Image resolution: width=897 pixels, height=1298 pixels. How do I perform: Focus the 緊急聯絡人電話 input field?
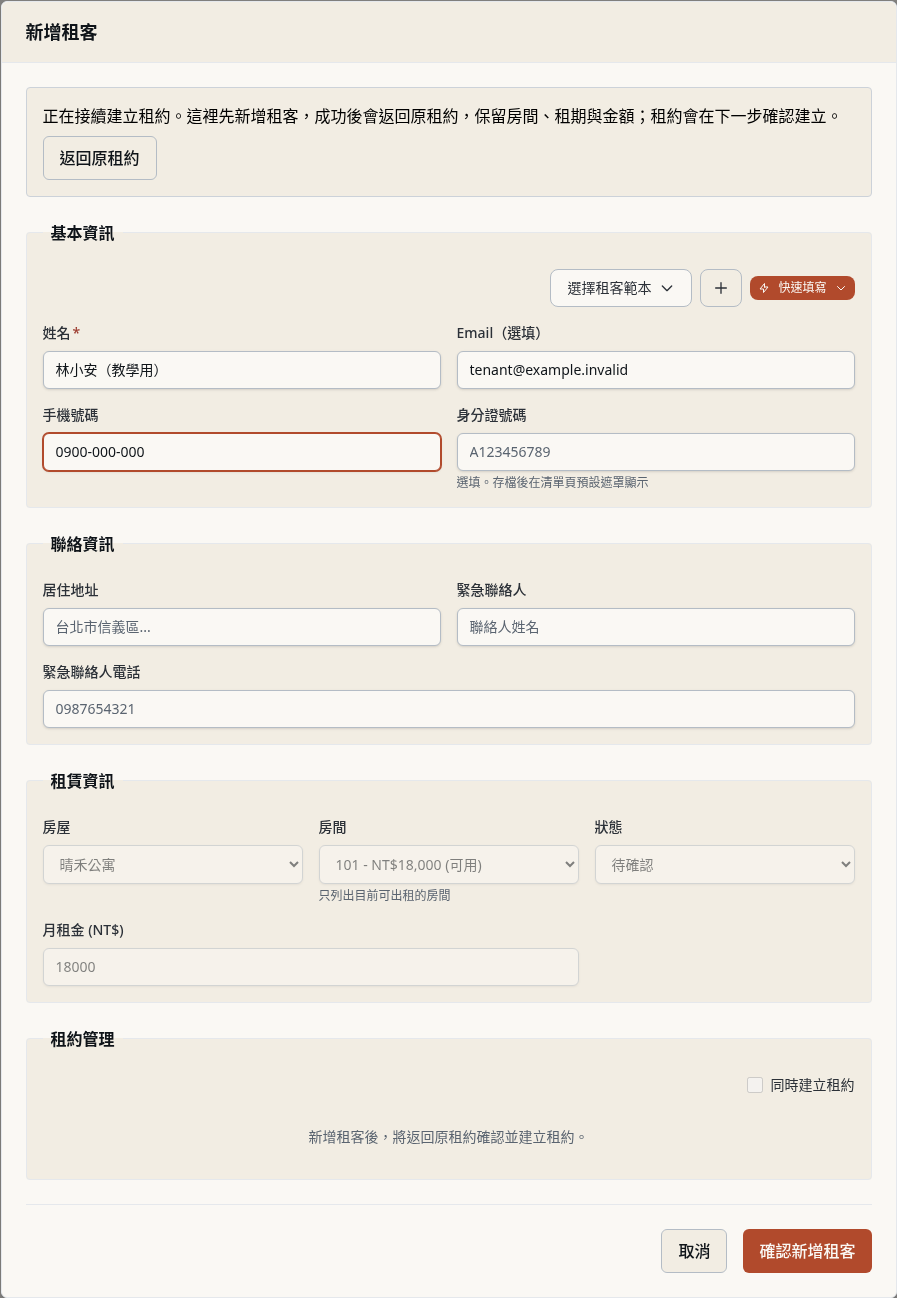tap(449, 709)
